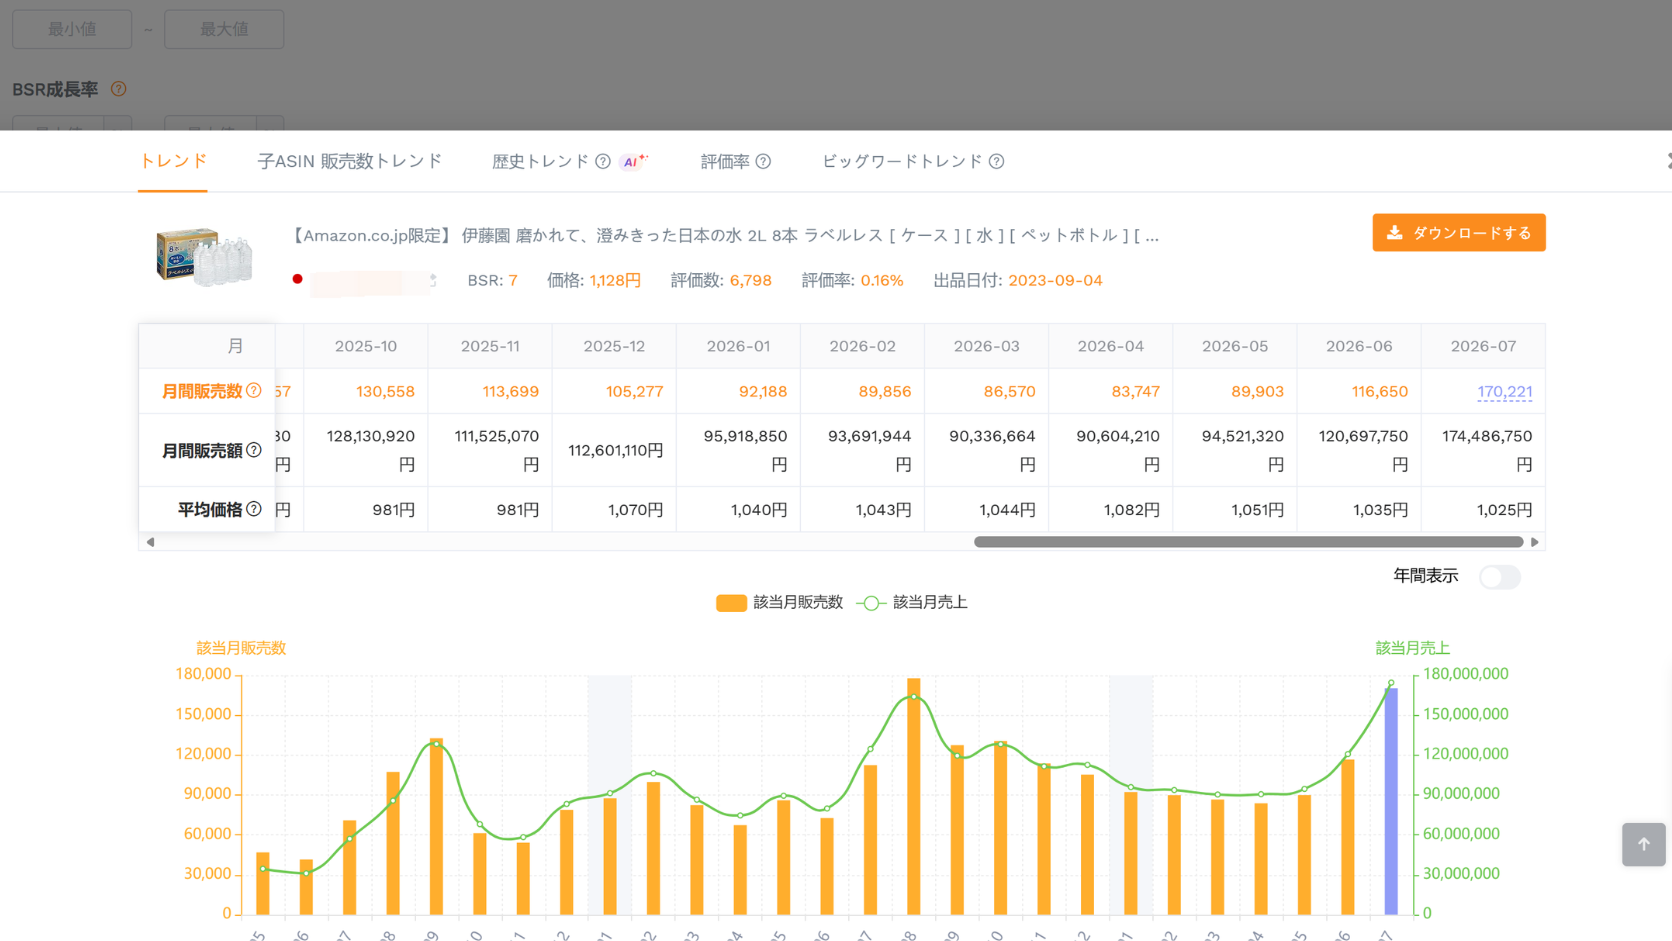Click the help icon next to 月間販売額
1672x941 pixels.
(x=254, y=450)
